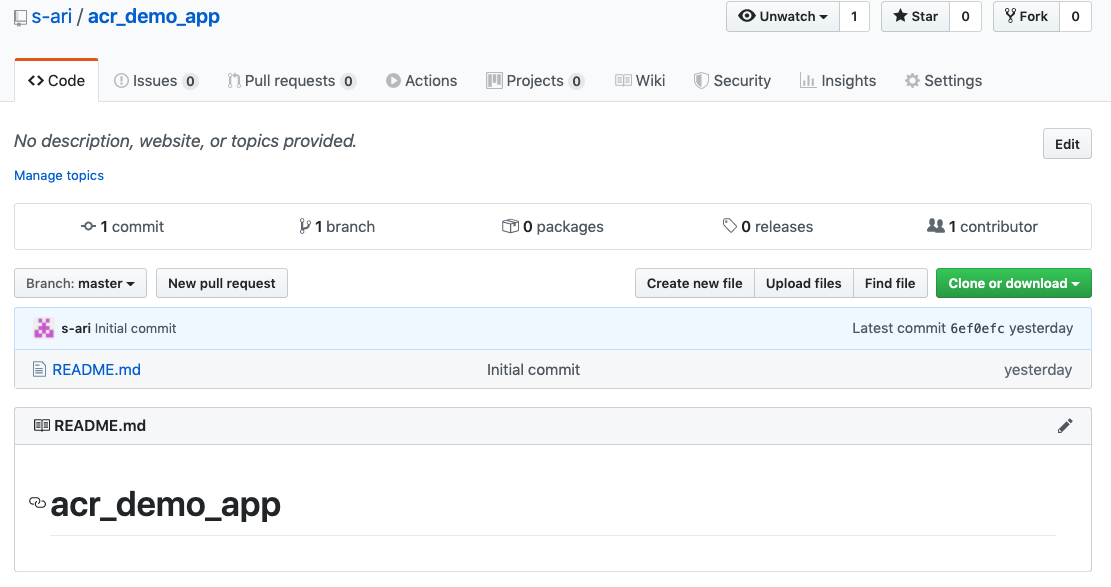Click the star icon on the Star button
The image size is (1111, 587).
coord(901,16)
